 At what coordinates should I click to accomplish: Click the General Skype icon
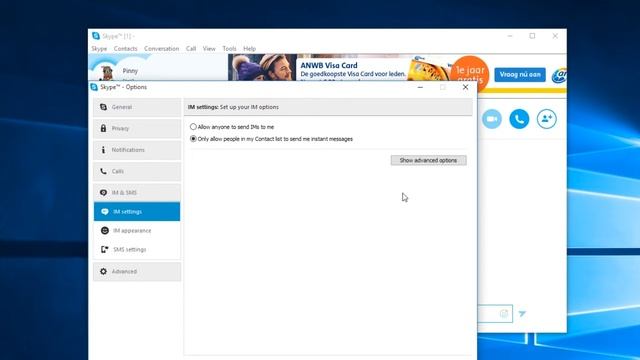click(x=103, y=107)
